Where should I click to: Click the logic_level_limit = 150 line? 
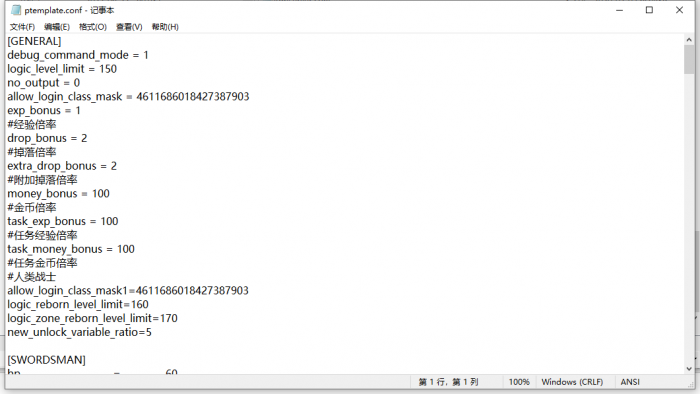(x=62, y=69)
